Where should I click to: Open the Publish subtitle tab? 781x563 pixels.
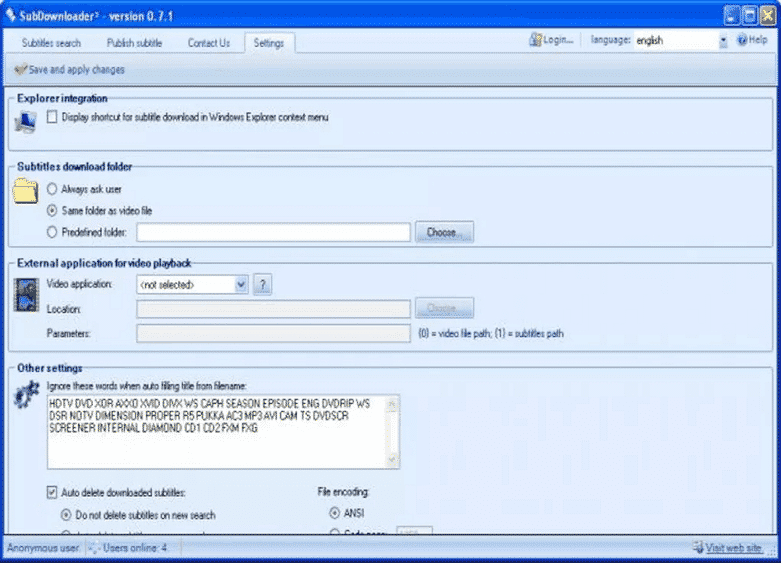[134, 43]
